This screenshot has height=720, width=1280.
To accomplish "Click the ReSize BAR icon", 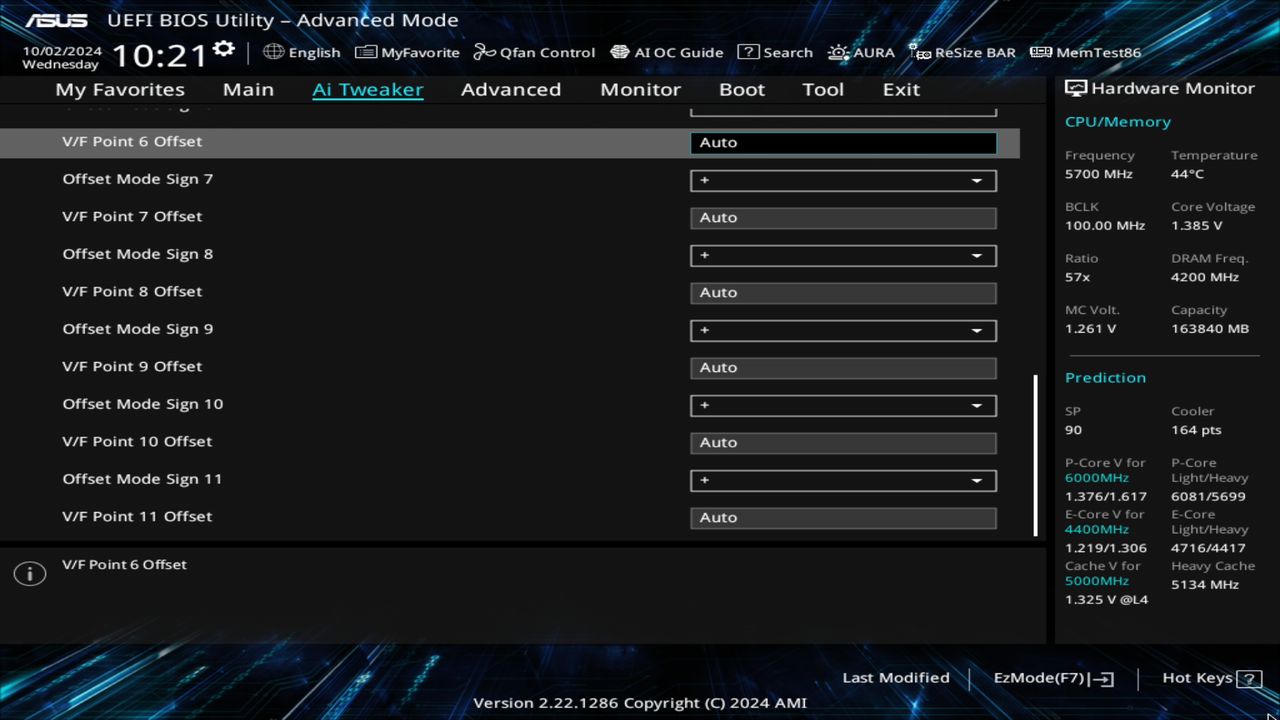I will [962, 52].
